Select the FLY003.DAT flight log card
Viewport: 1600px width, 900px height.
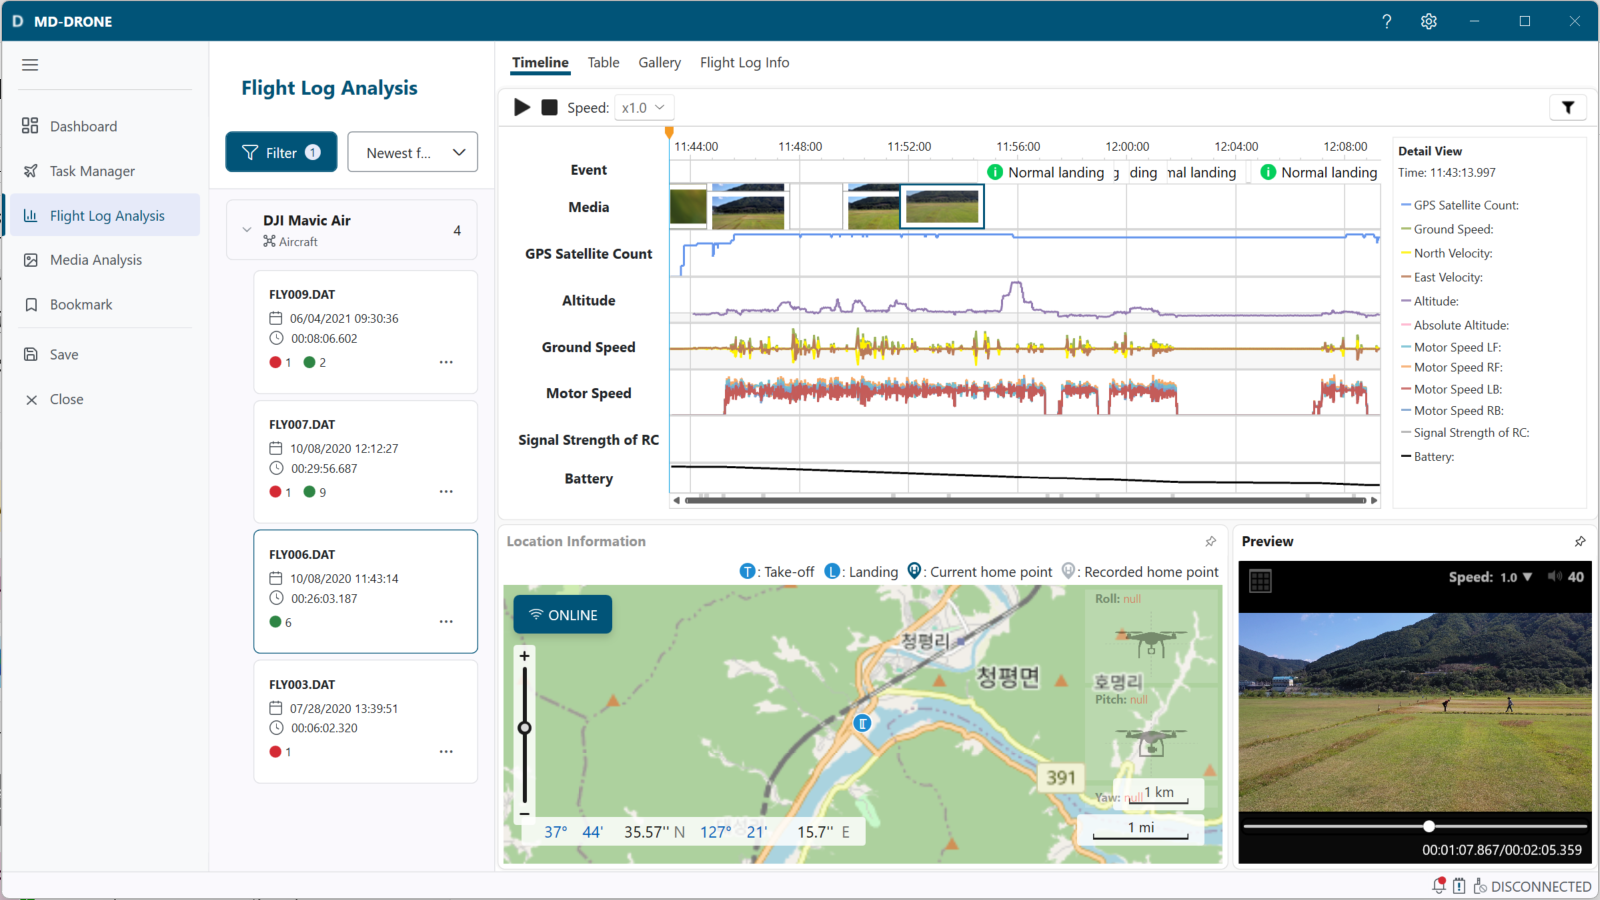[365, 721]
